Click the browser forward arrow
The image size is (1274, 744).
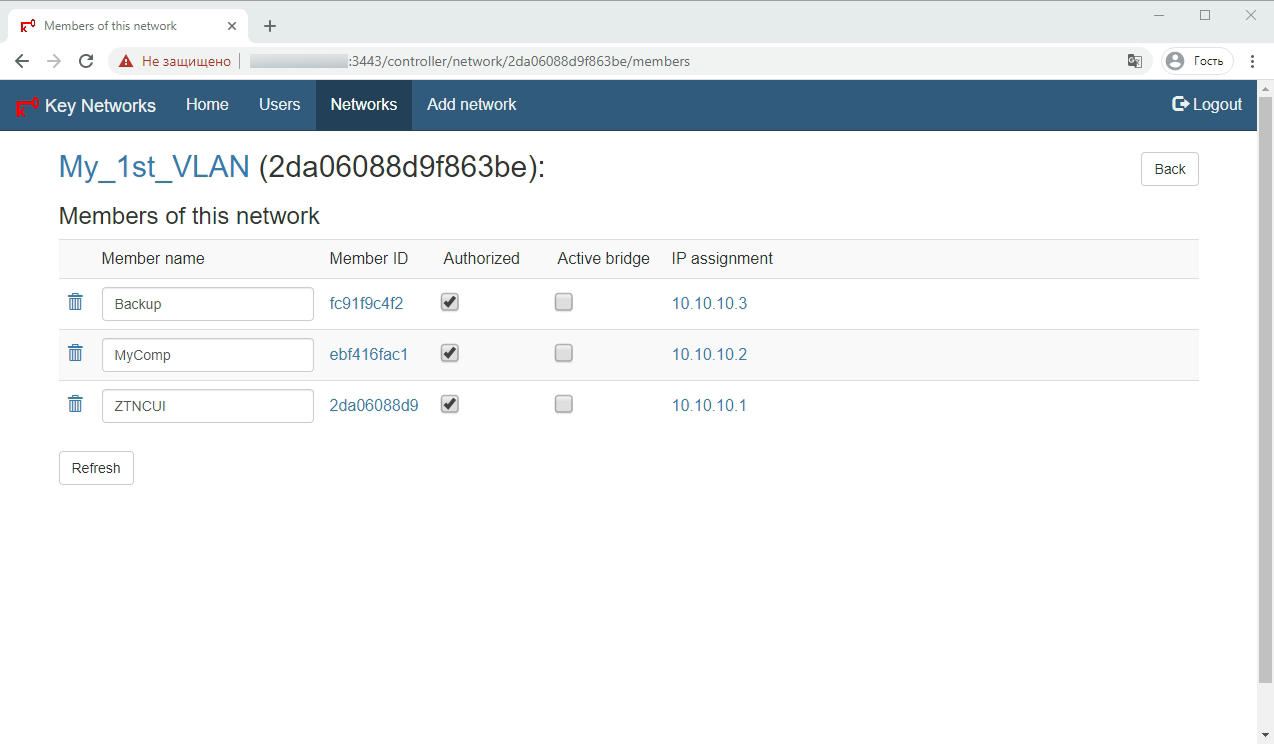[54, 61]
